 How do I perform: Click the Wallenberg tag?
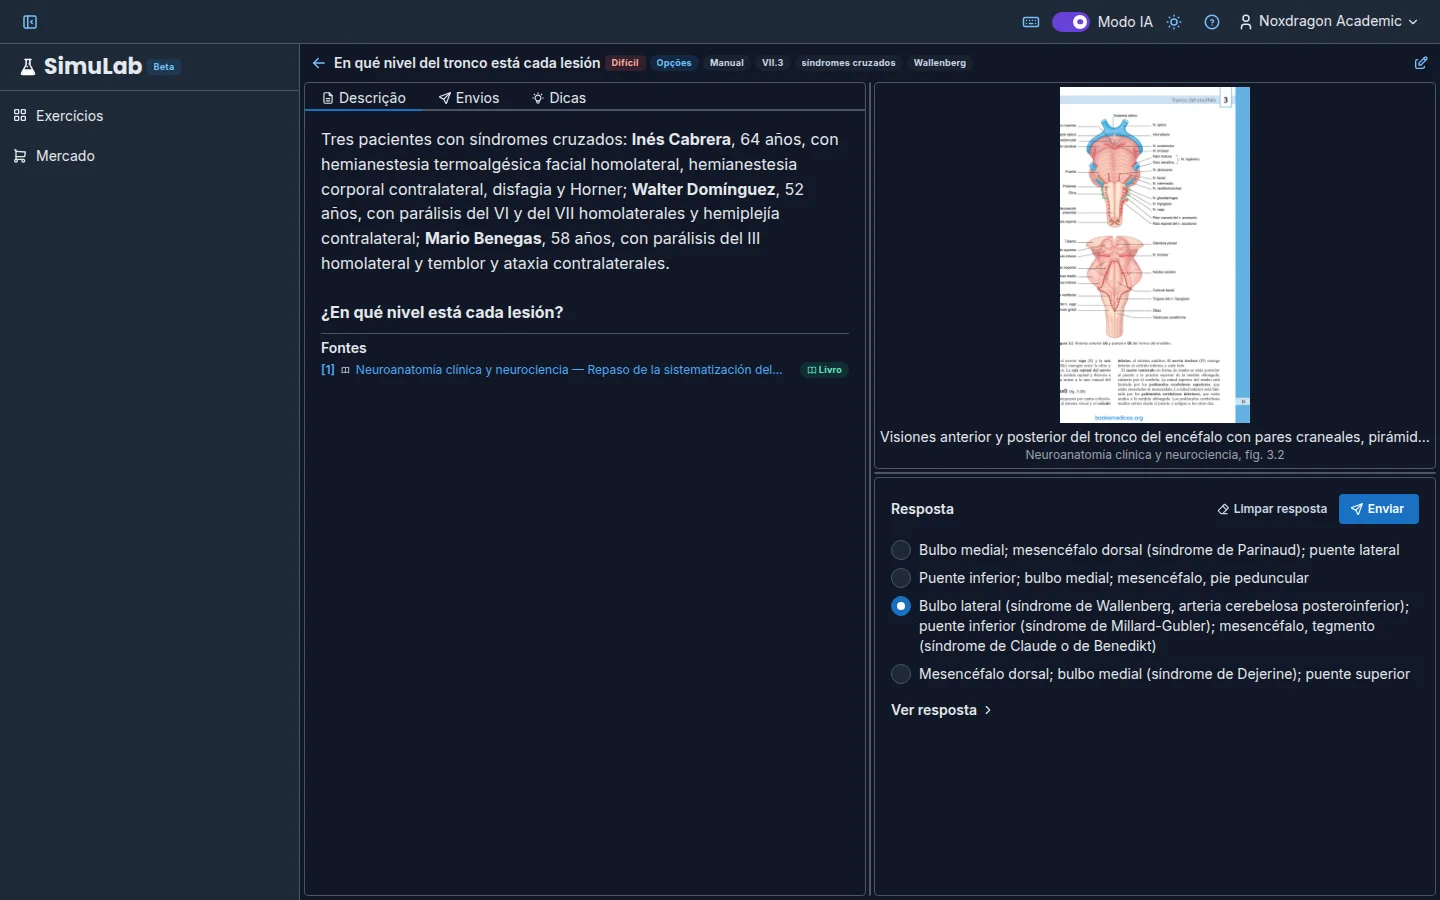pyautogui.click(x=940, y=63)
